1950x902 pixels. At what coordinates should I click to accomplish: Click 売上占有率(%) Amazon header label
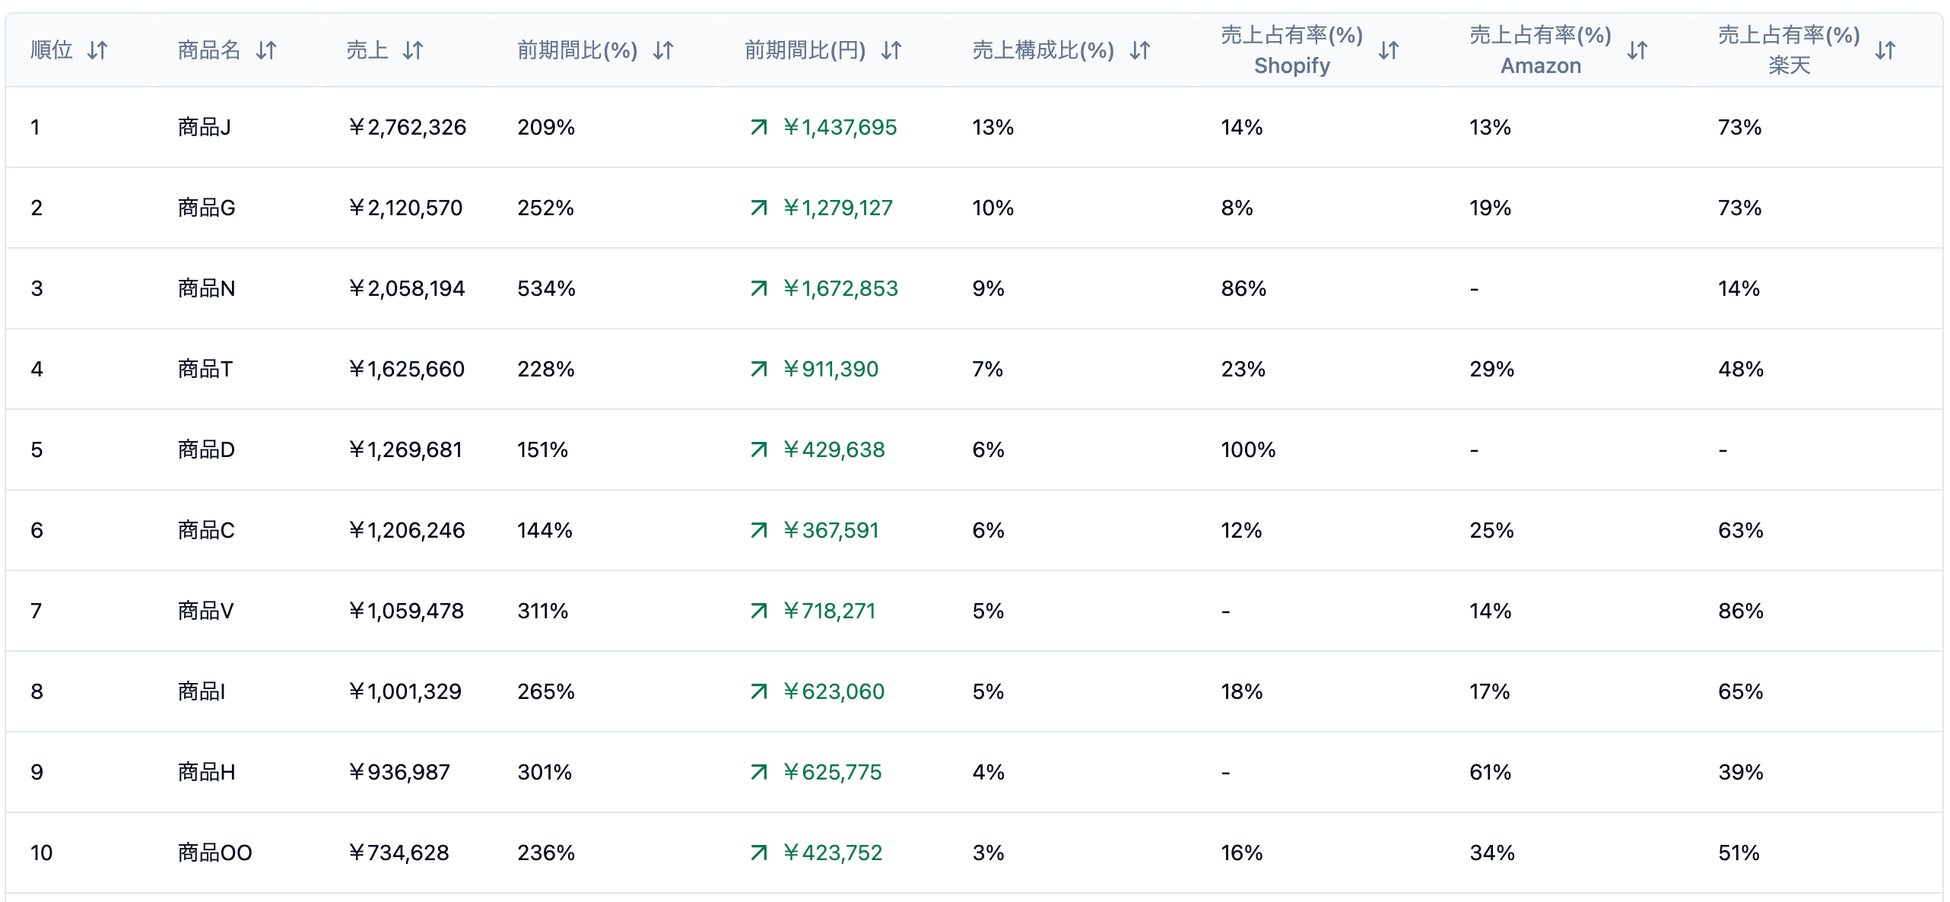tap(1540, 50)
